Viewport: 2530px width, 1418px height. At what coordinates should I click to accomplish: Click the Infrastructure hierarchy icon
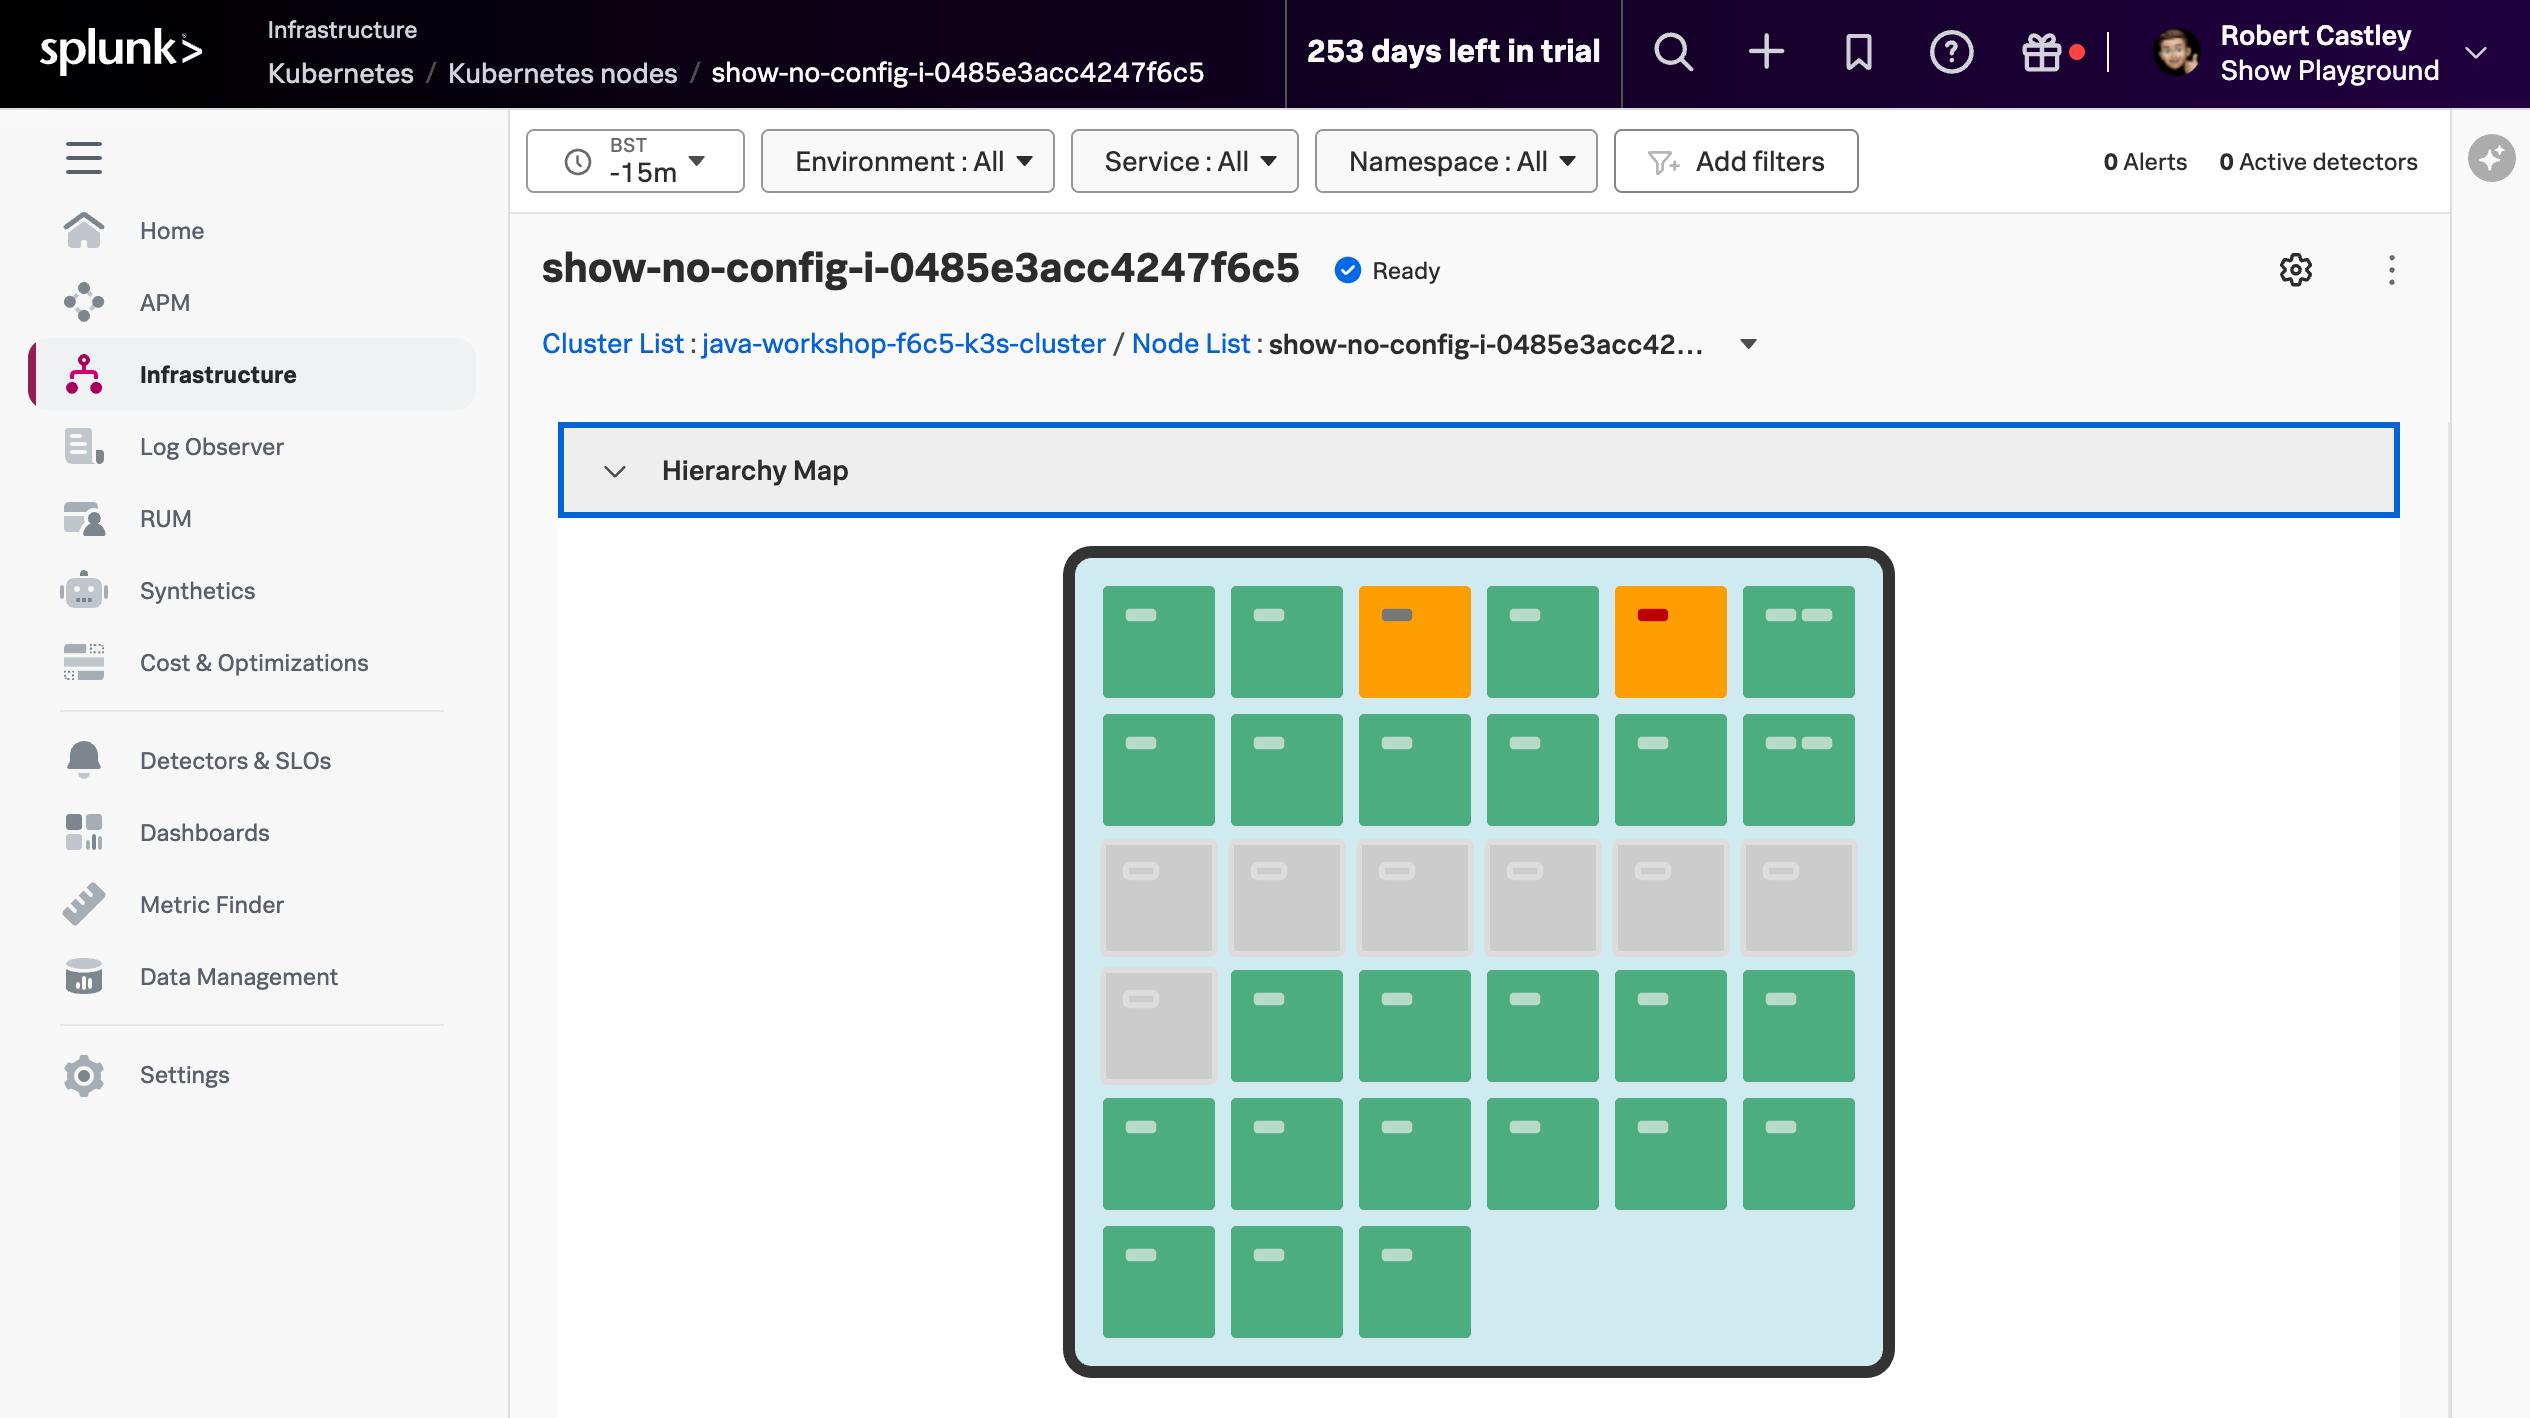click(x=84, y=374)
